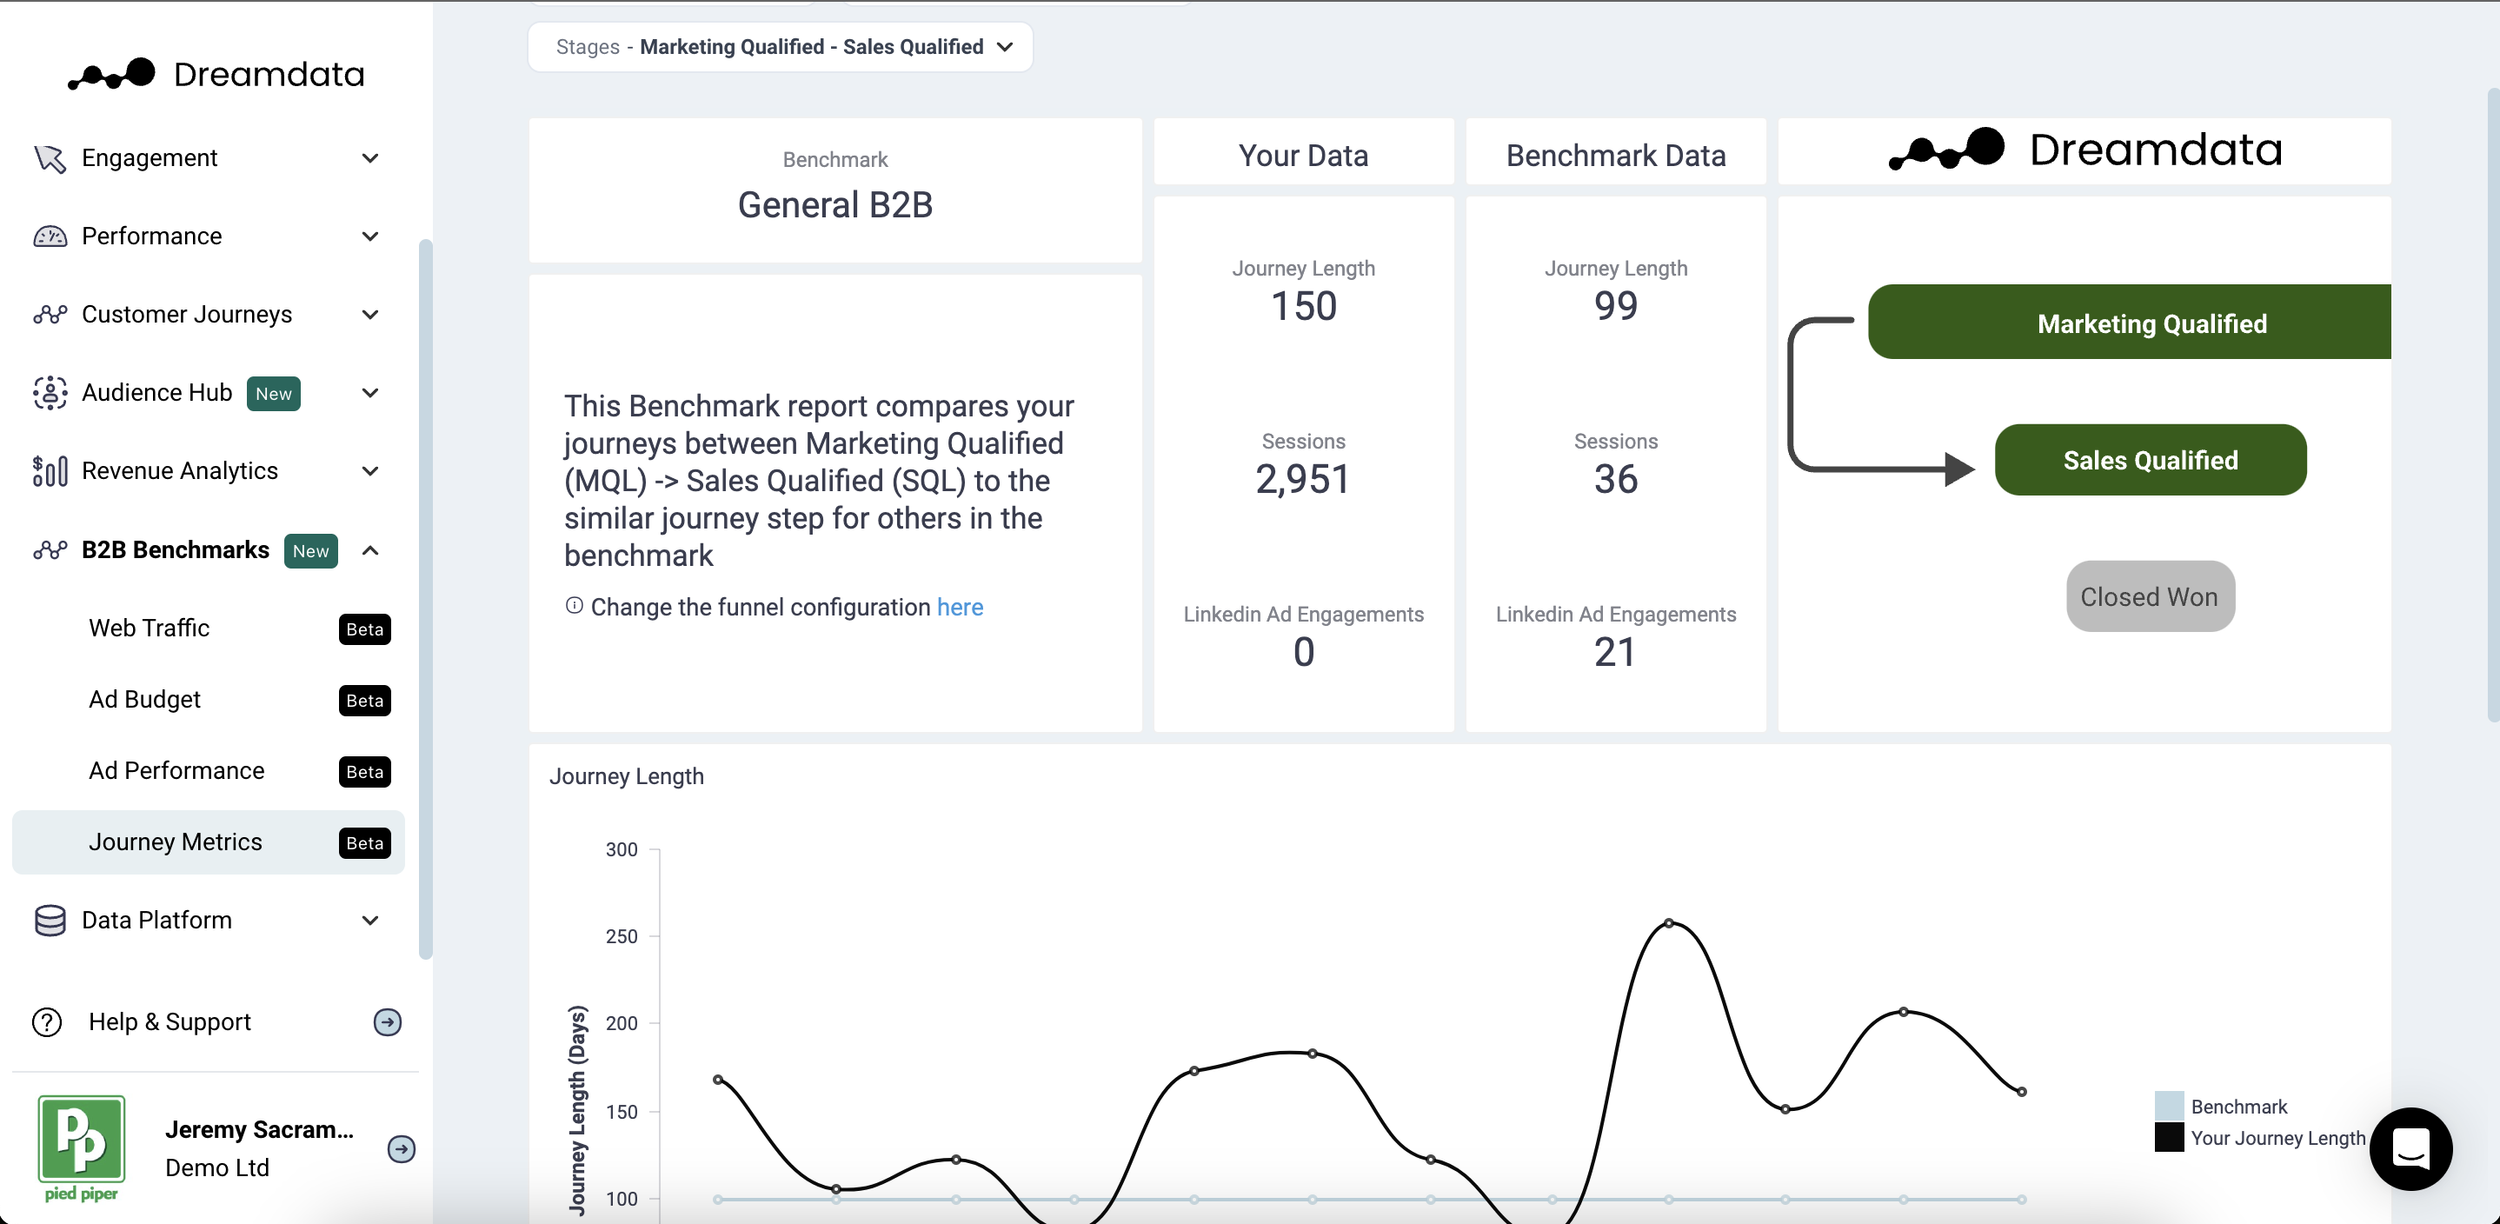The image size is (2500, 1224).
Task: Switch to the Ad Performance report
Action: click(x=176, y=770)
